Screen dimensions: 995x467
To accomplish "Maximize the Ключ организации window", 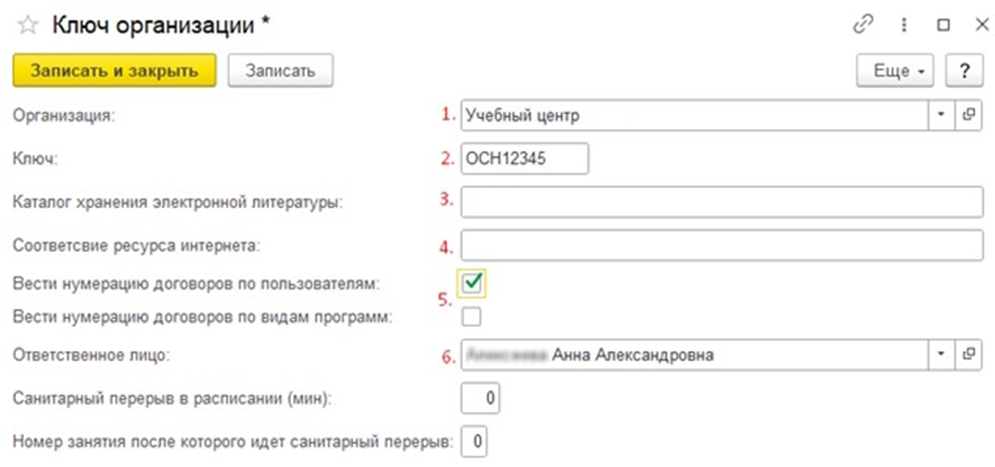I will 942,24.
